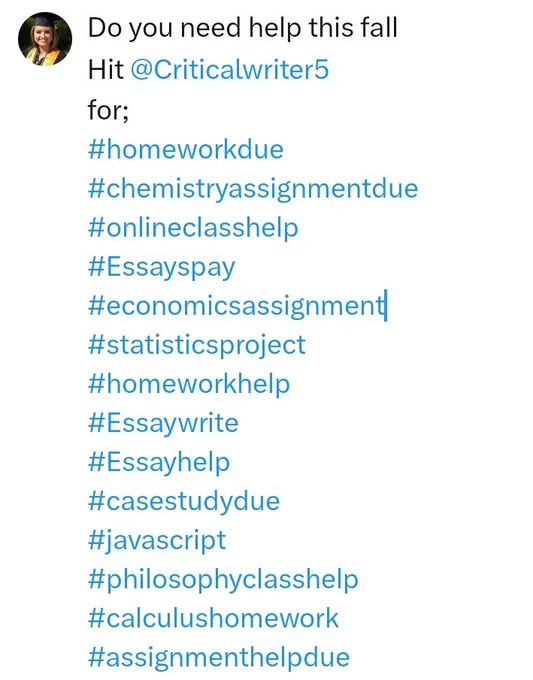
Task: Click the #economicsassignment hashtag
Action: [237, 307]
